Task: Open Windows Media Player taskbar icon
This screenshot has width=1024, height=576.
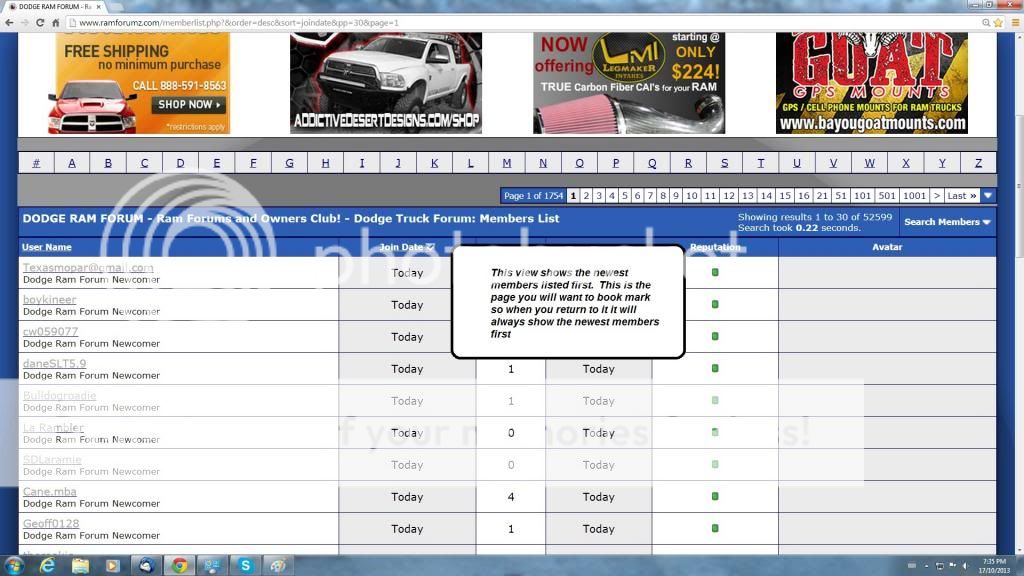Action: (x=112, y=566)
